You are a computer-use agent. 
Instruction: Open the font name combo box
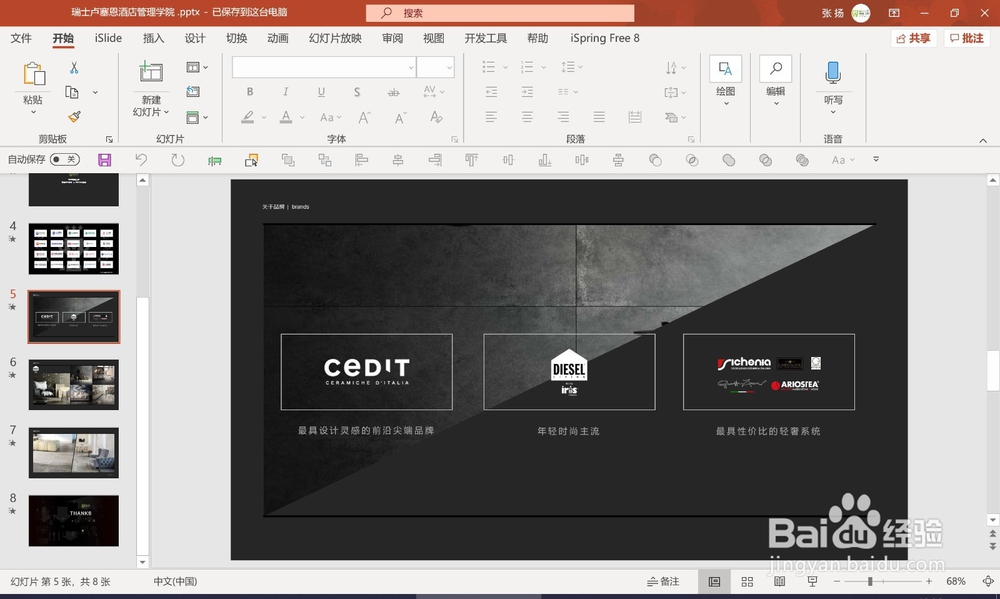[x=324, y=67]
